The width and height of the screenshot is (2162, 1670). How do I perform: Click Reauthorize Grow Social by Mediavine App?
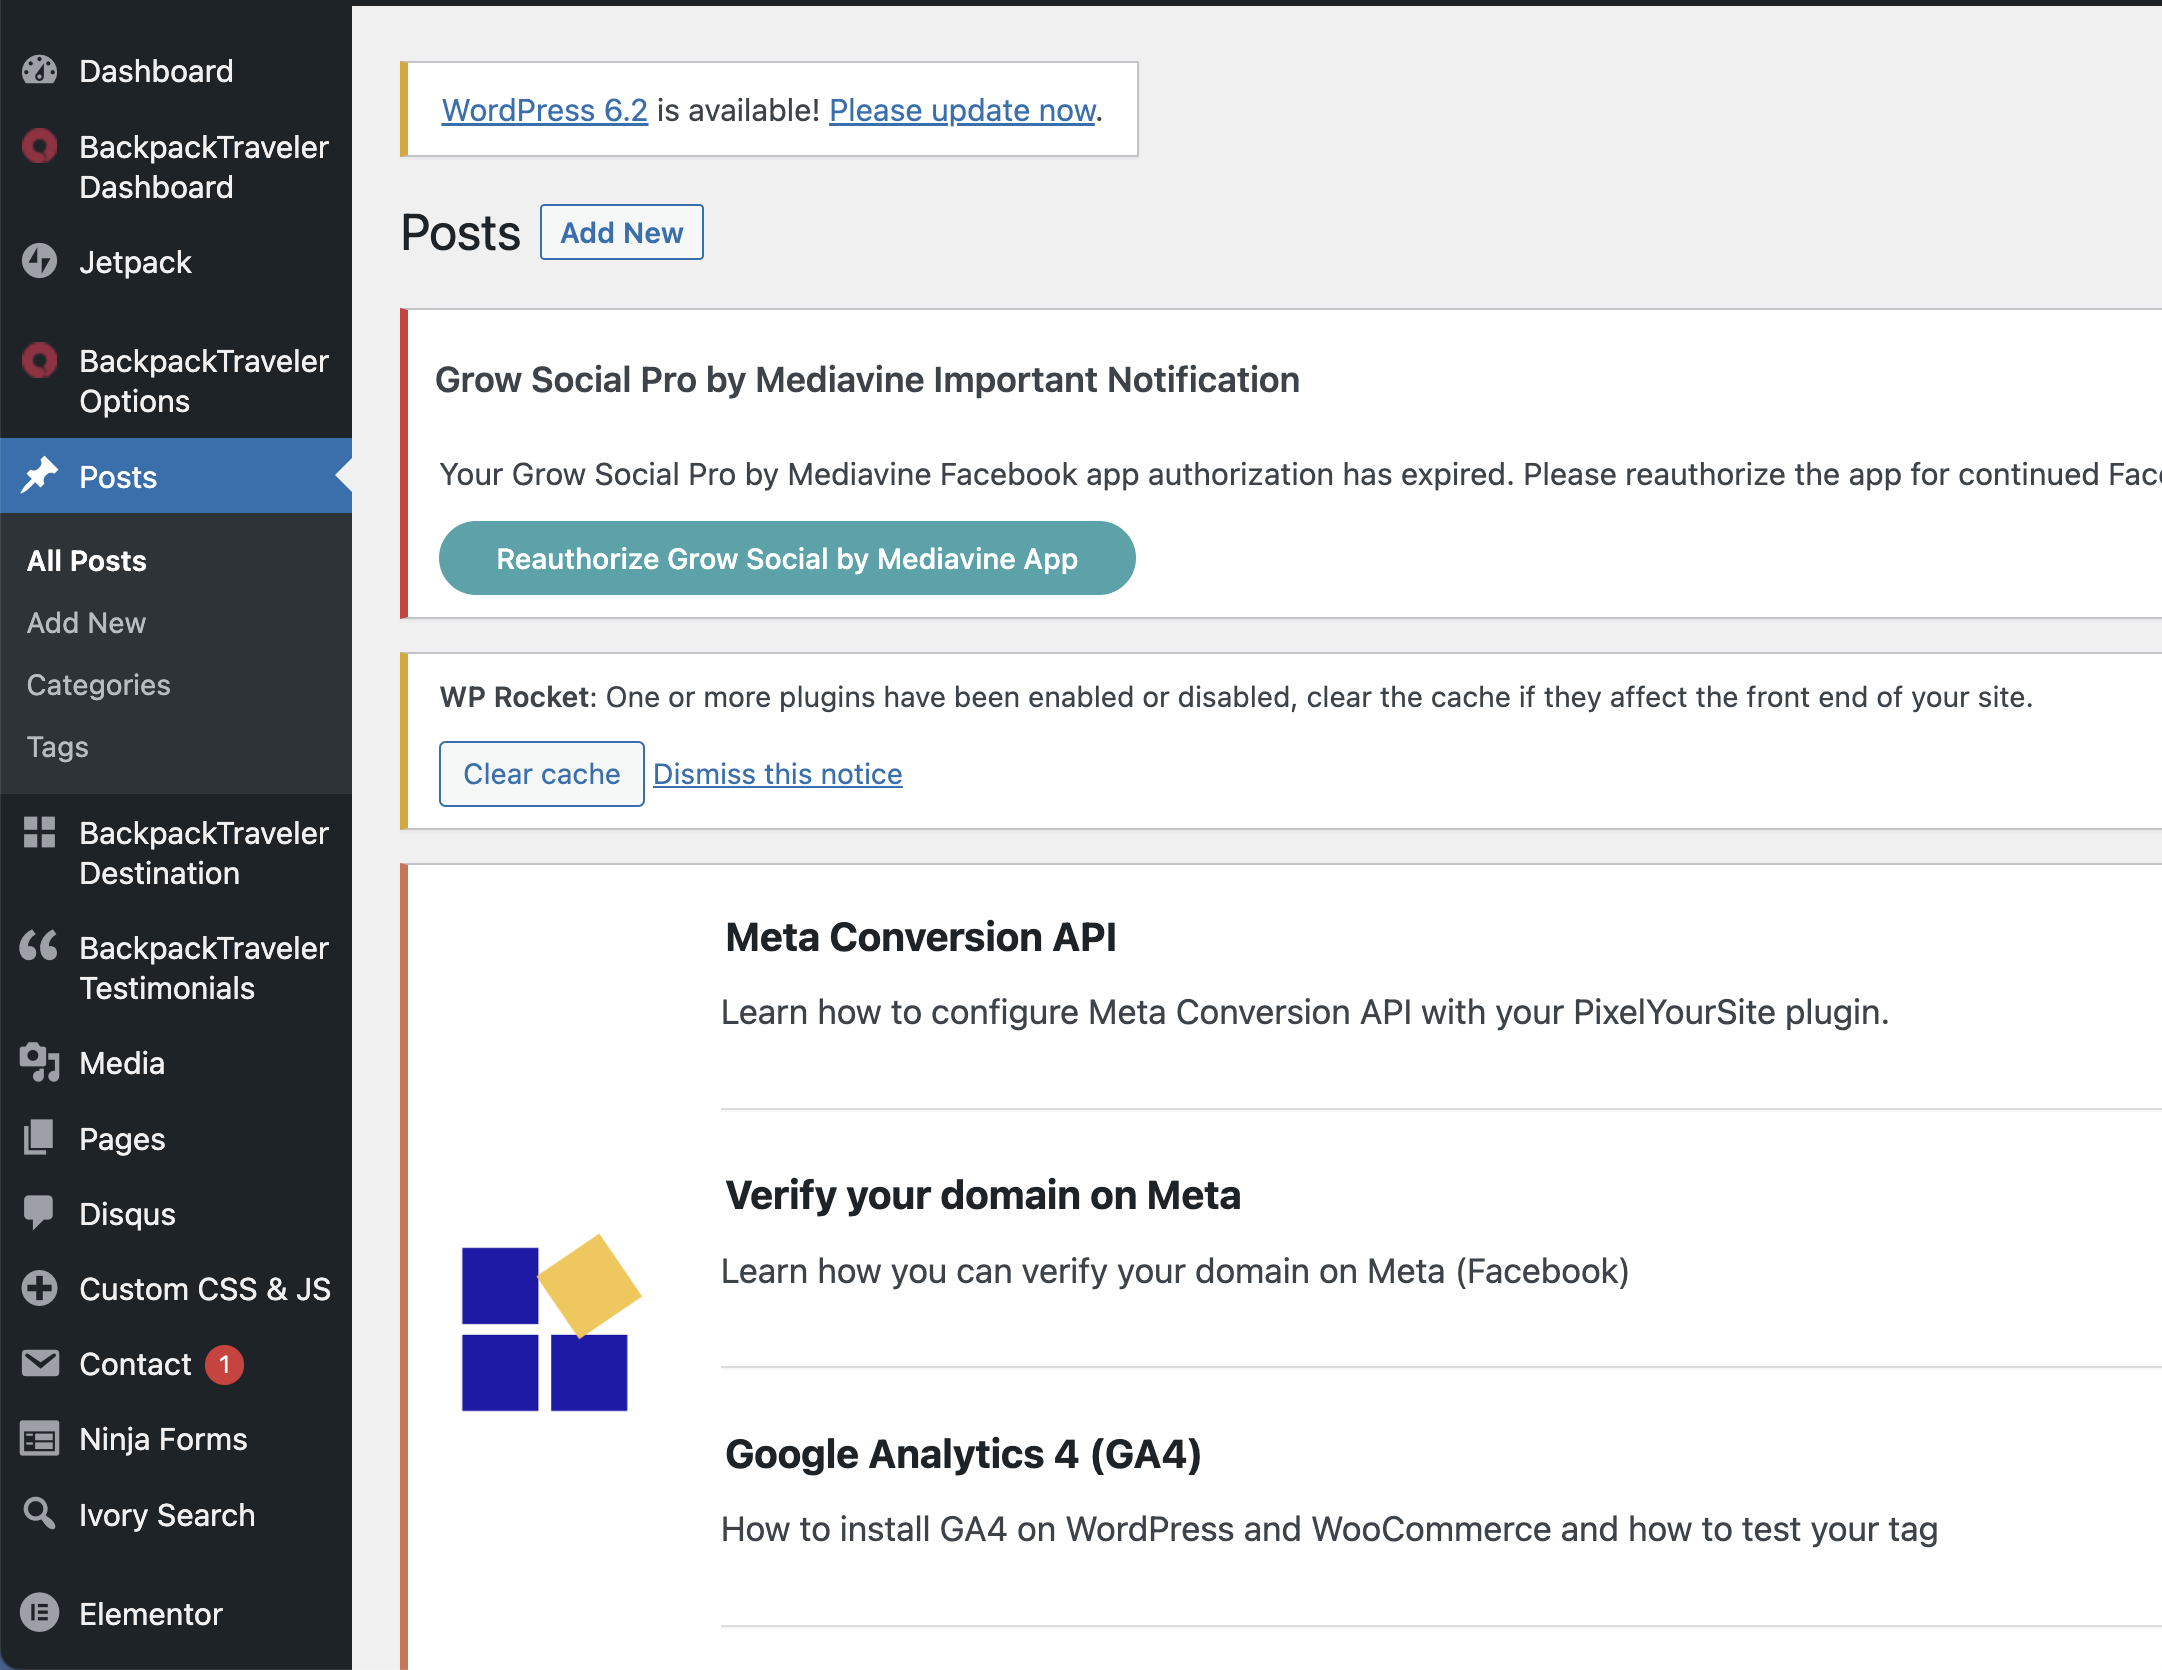pos(787,558)
